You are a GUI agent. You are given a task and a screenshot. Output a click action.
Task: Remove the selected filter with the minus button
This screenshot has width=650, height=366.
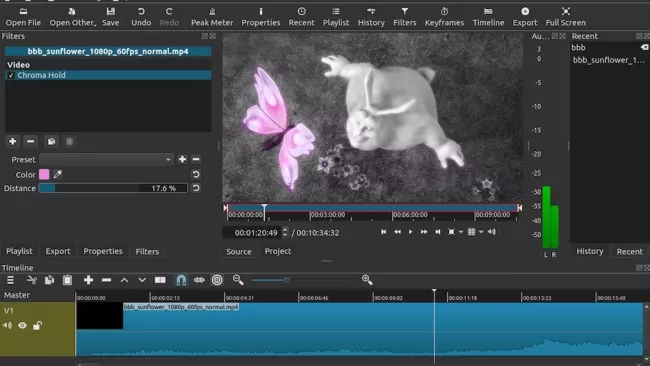30,141
